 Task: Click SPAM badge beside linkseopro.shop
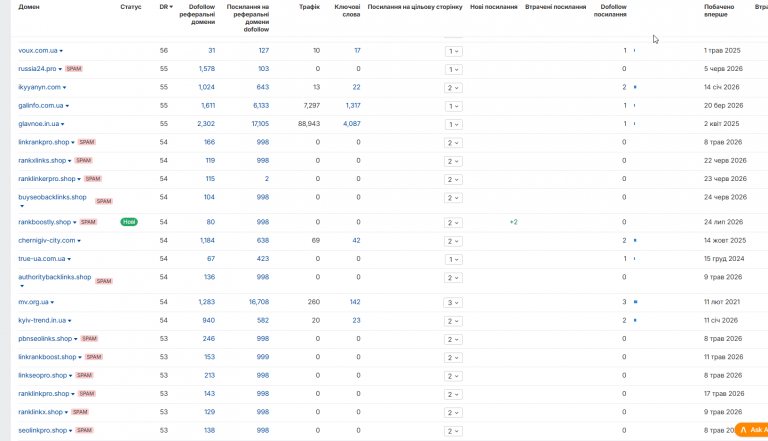(84, 375)
